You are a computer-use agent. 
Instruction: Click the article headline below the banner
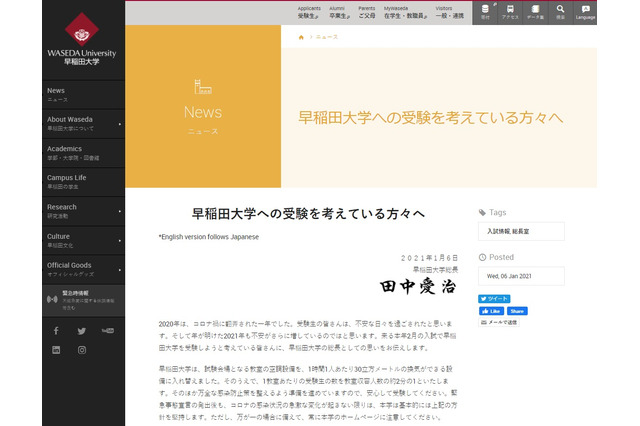click(308, 214)
